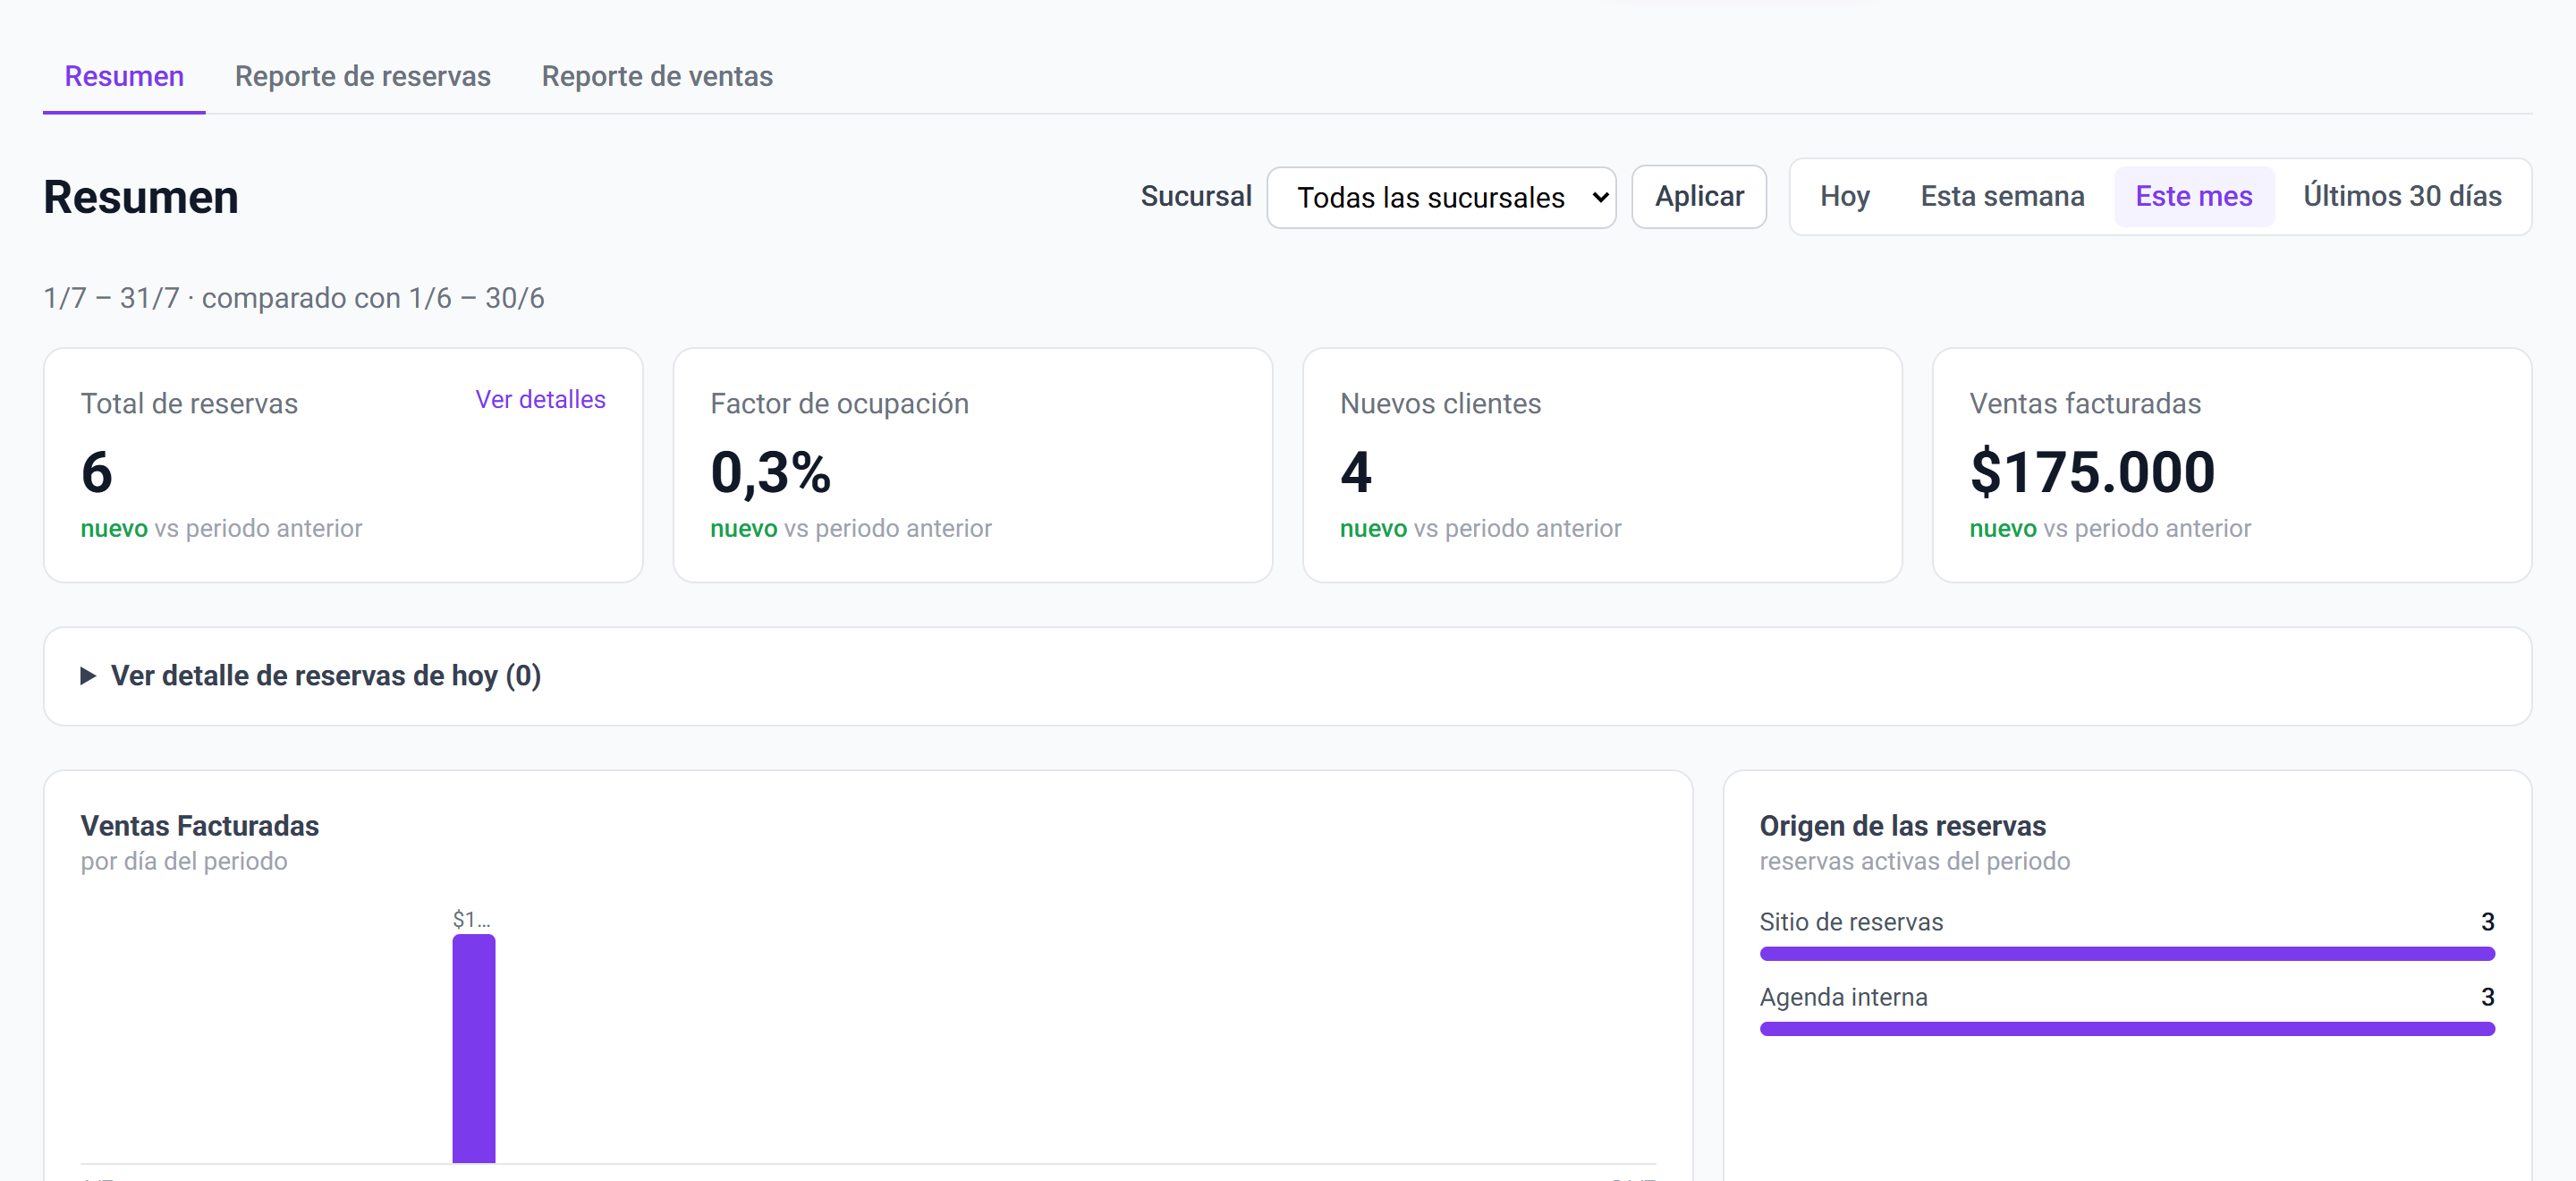Open the Reporte de reservas tab
The image size is (2576, 1181).
[x=362, y=76]
